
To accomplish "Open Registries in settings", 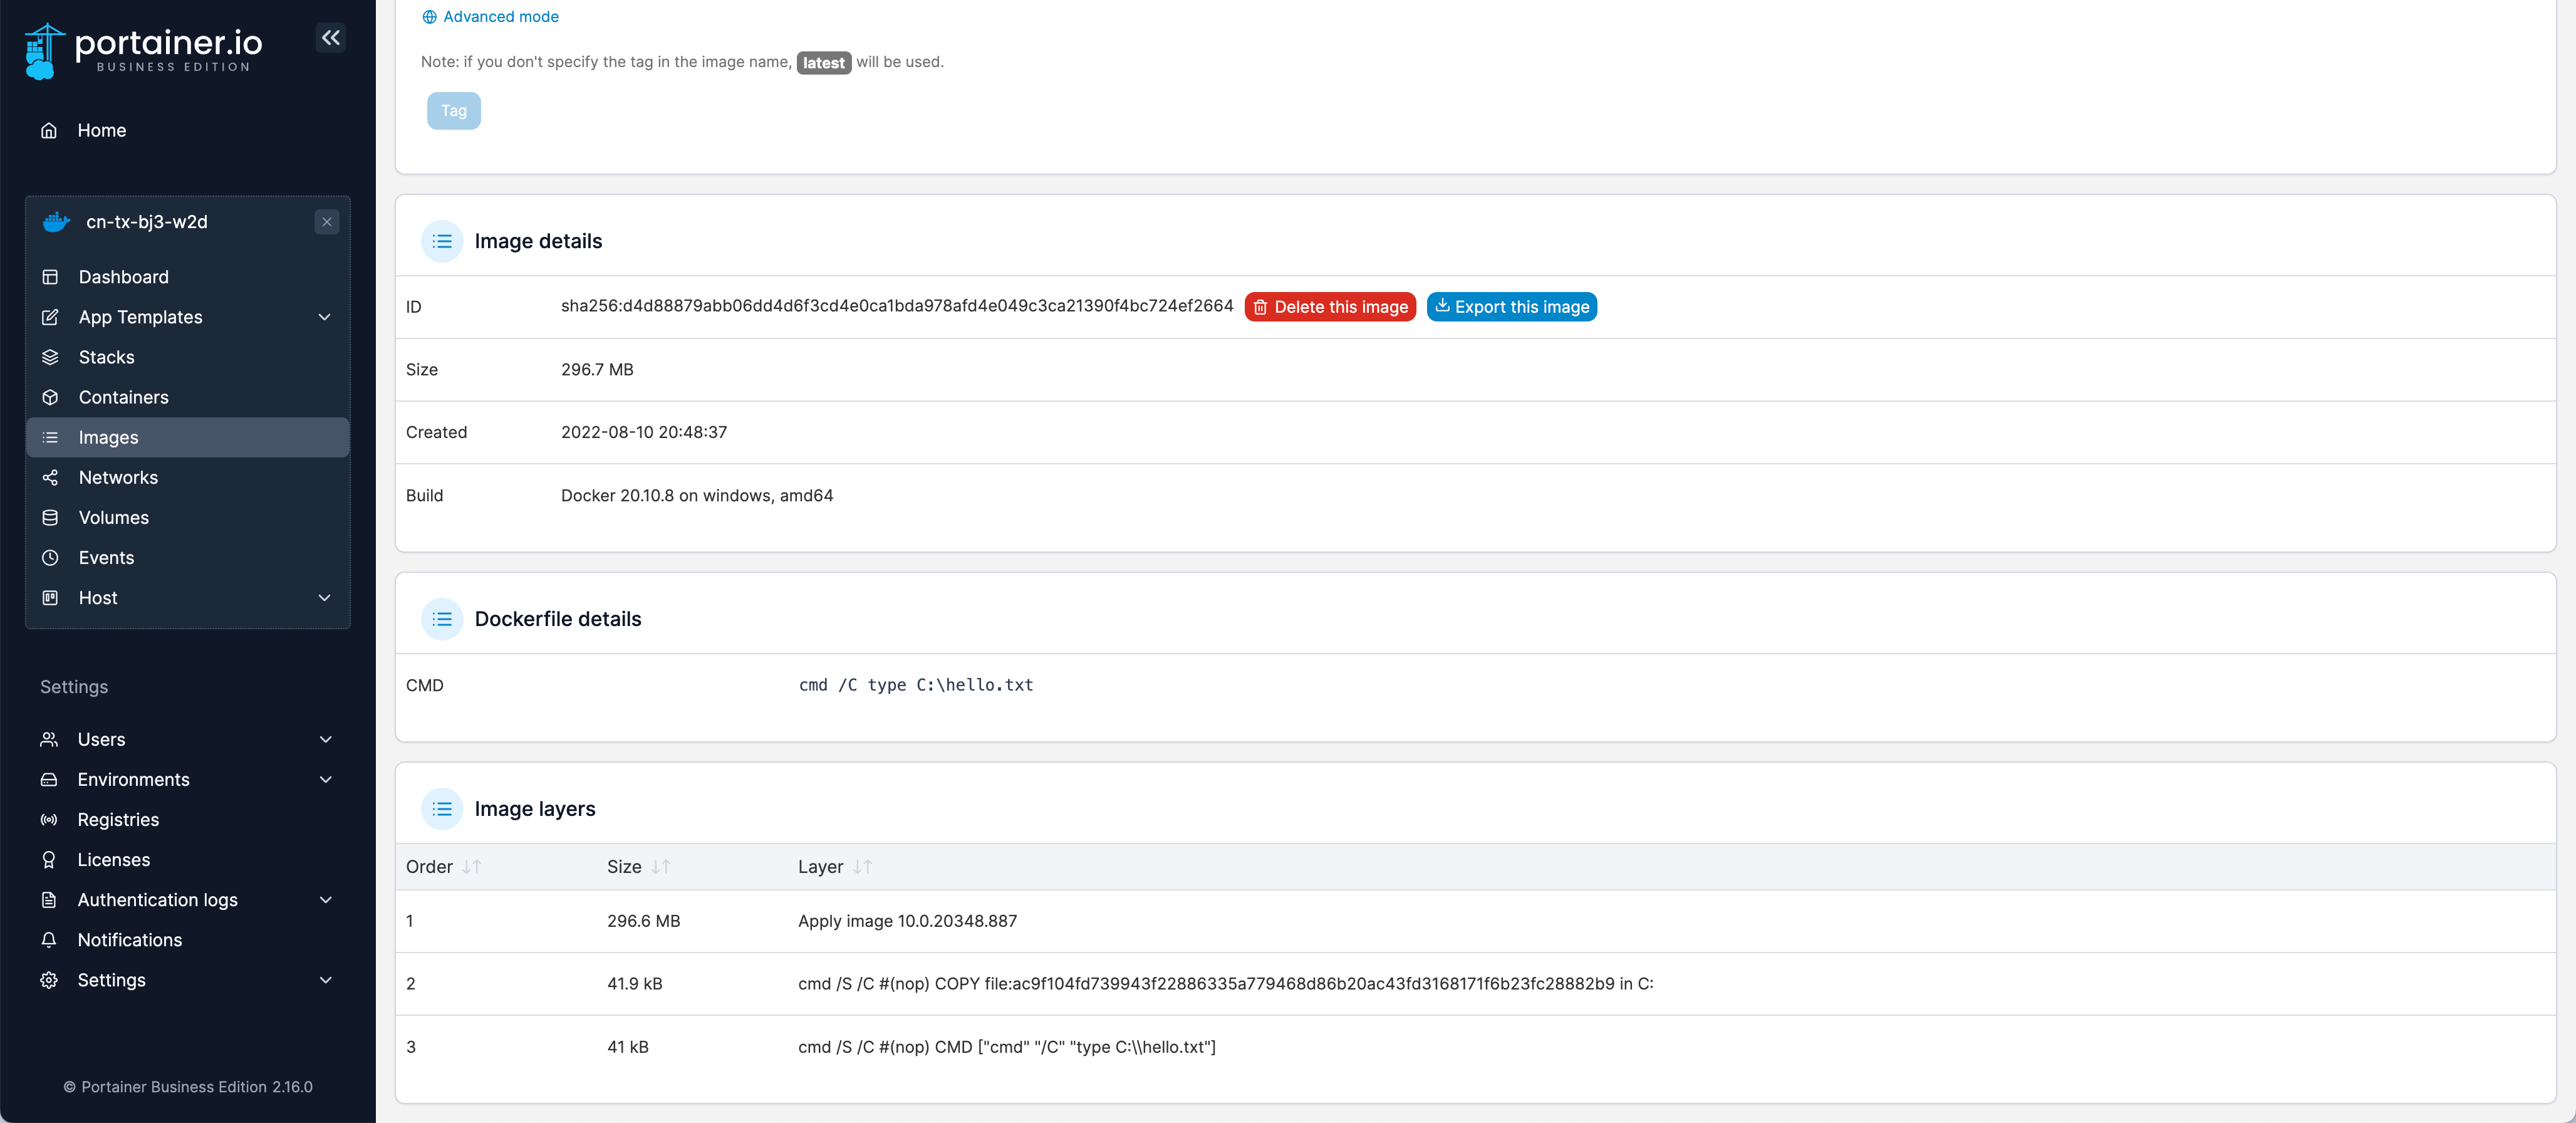I will 187,819.
